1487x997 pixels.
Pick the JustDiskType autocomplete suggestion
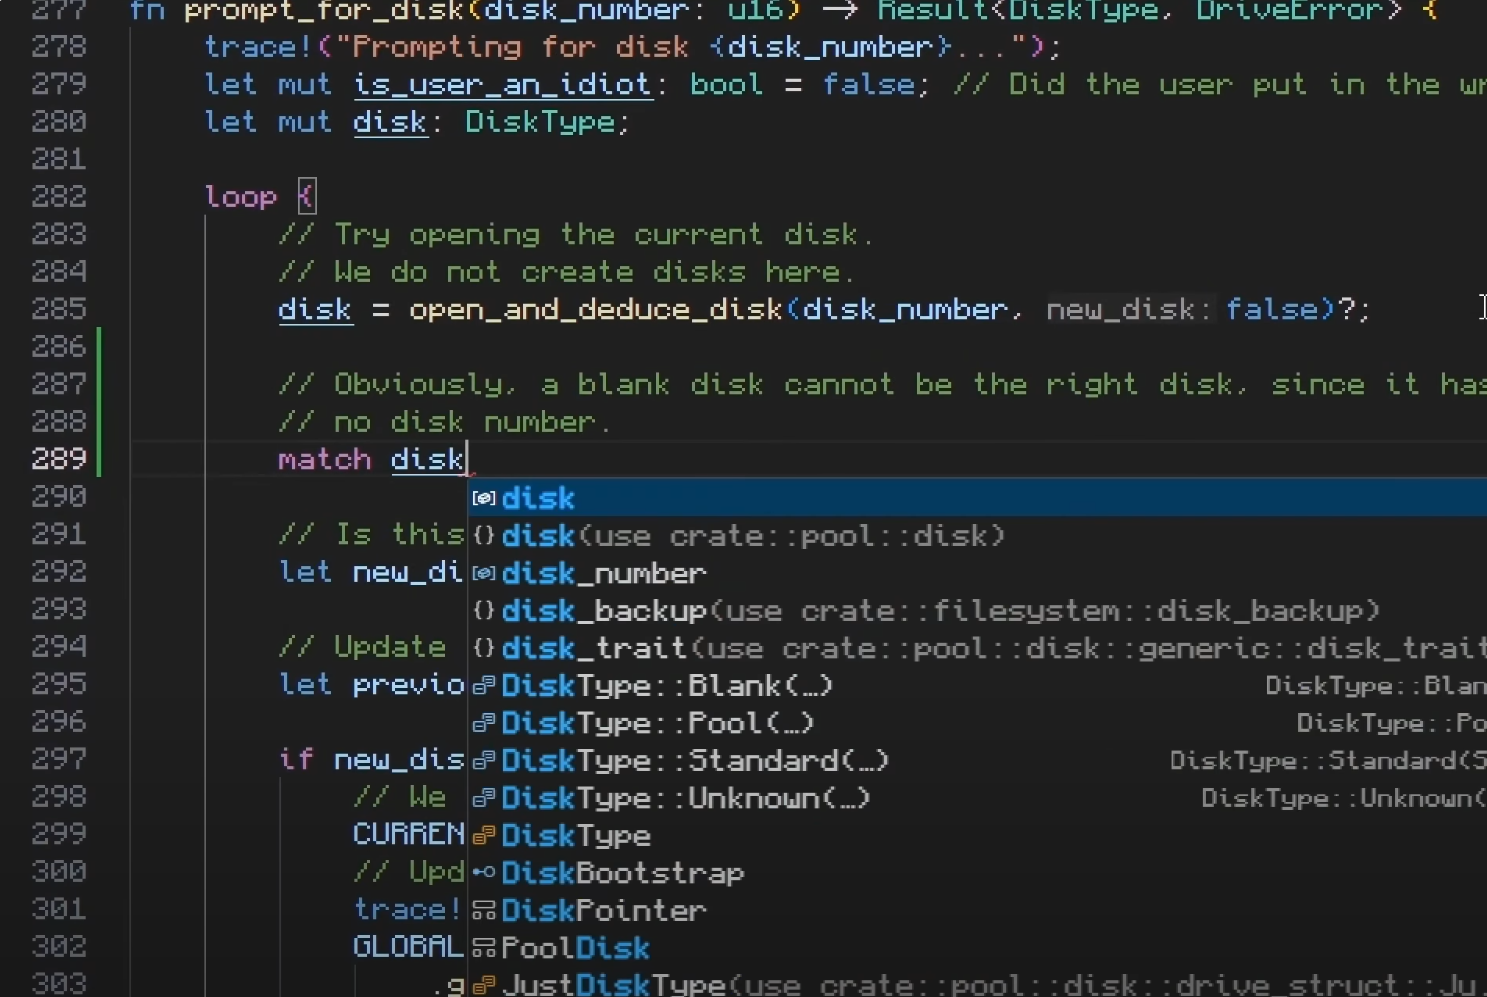(613, 985)
